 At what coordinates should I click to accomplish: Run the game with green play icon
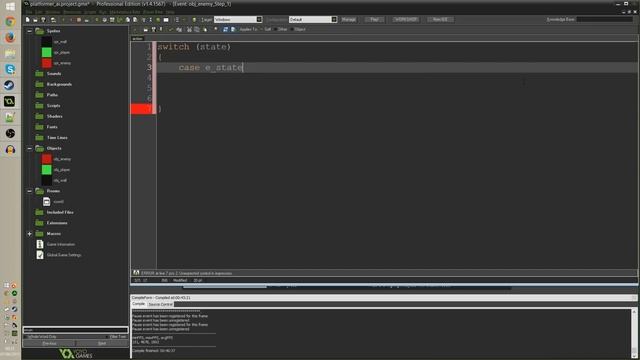[x=63, y=20]
